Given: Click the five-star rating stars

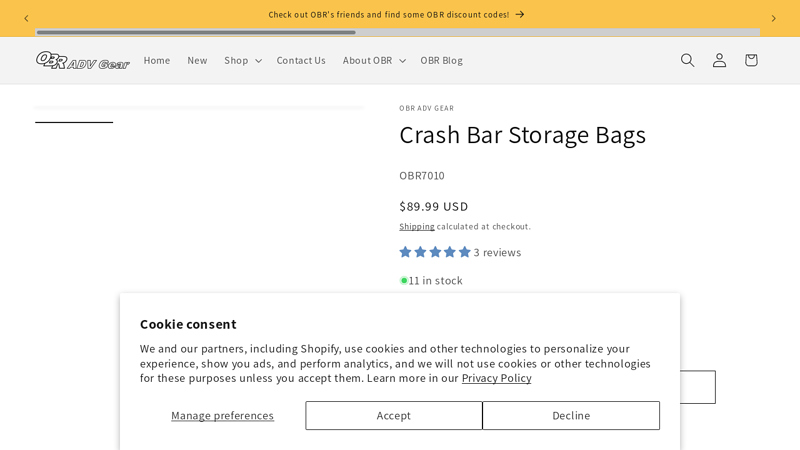Looking at the screenshot, I should [435, 252].
